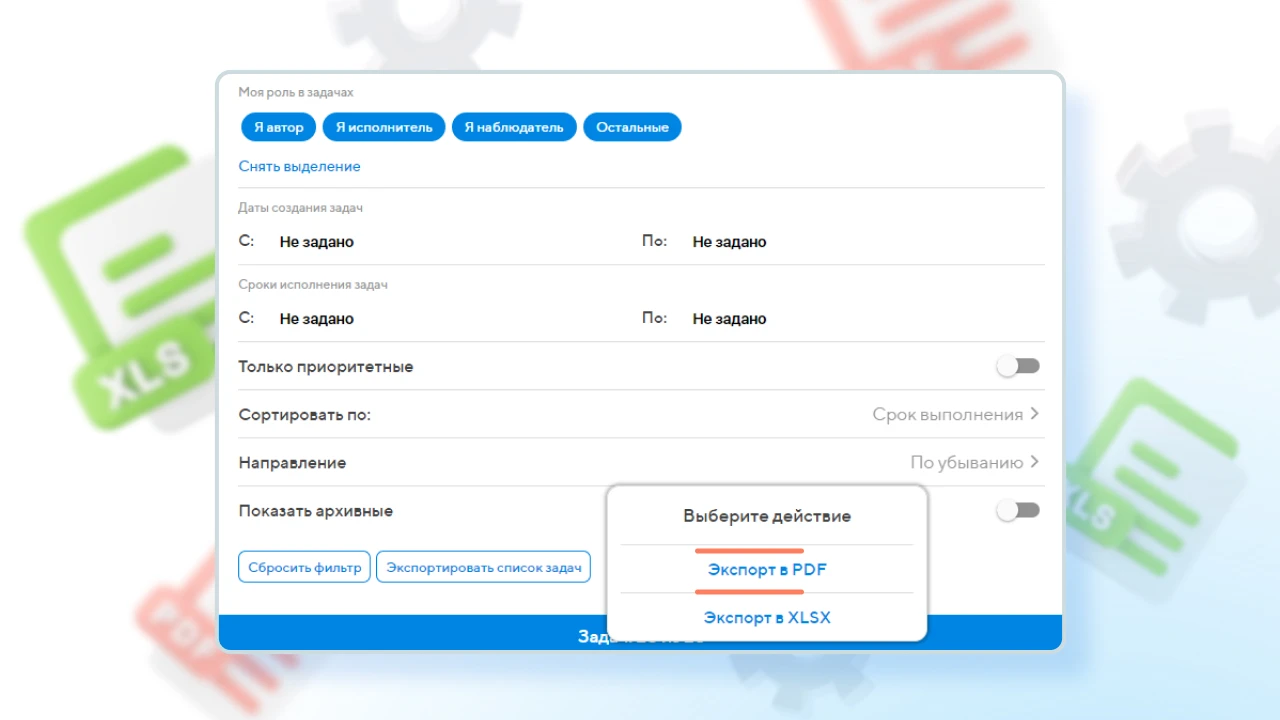Toggle the "Я автор" role chip
Viewport: 1280px width, 720px height.
point(278,127)
